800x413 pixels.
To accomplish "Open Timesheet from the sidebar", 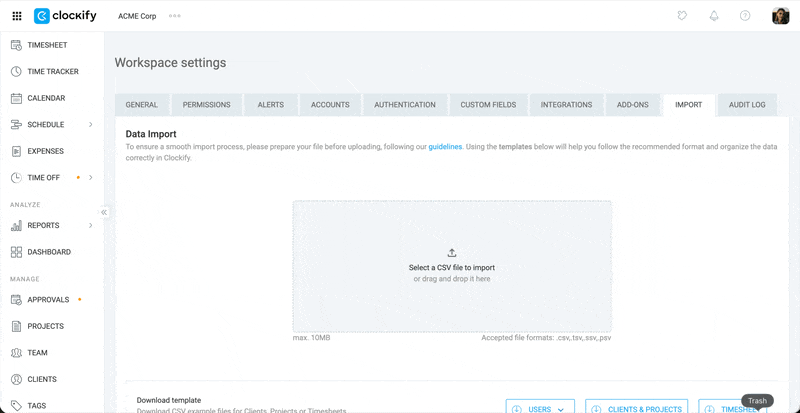I will [x=46, y=45].
